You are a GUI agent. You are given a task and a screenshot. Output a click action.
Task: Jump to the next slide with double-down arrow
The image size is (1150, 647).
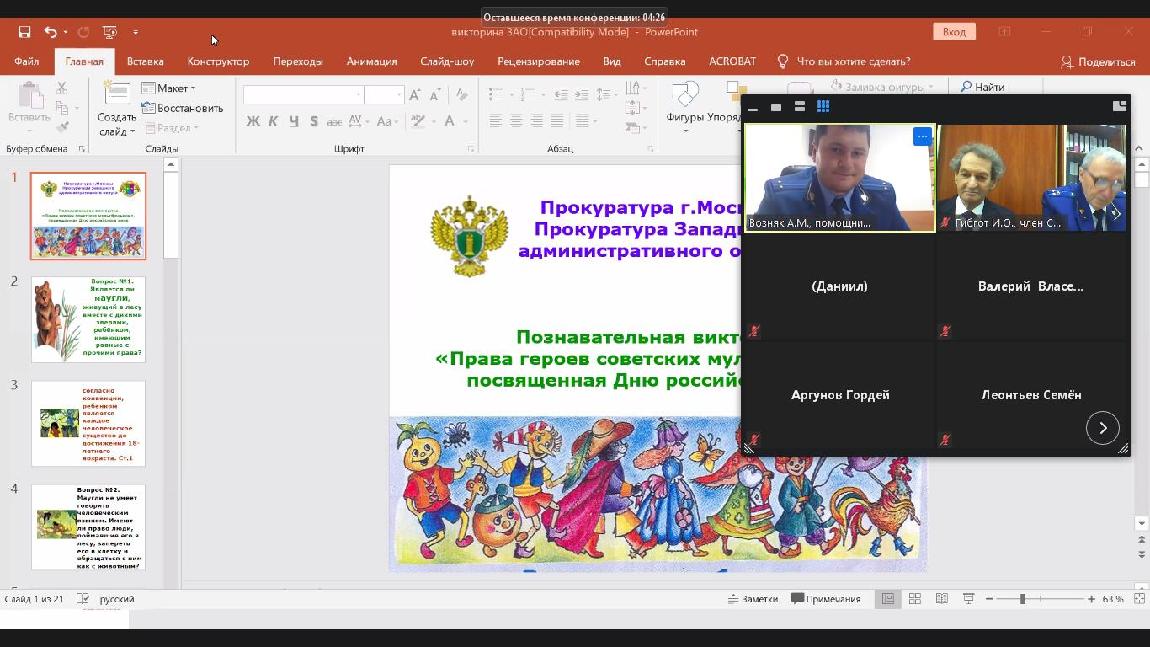point(1141,555)
